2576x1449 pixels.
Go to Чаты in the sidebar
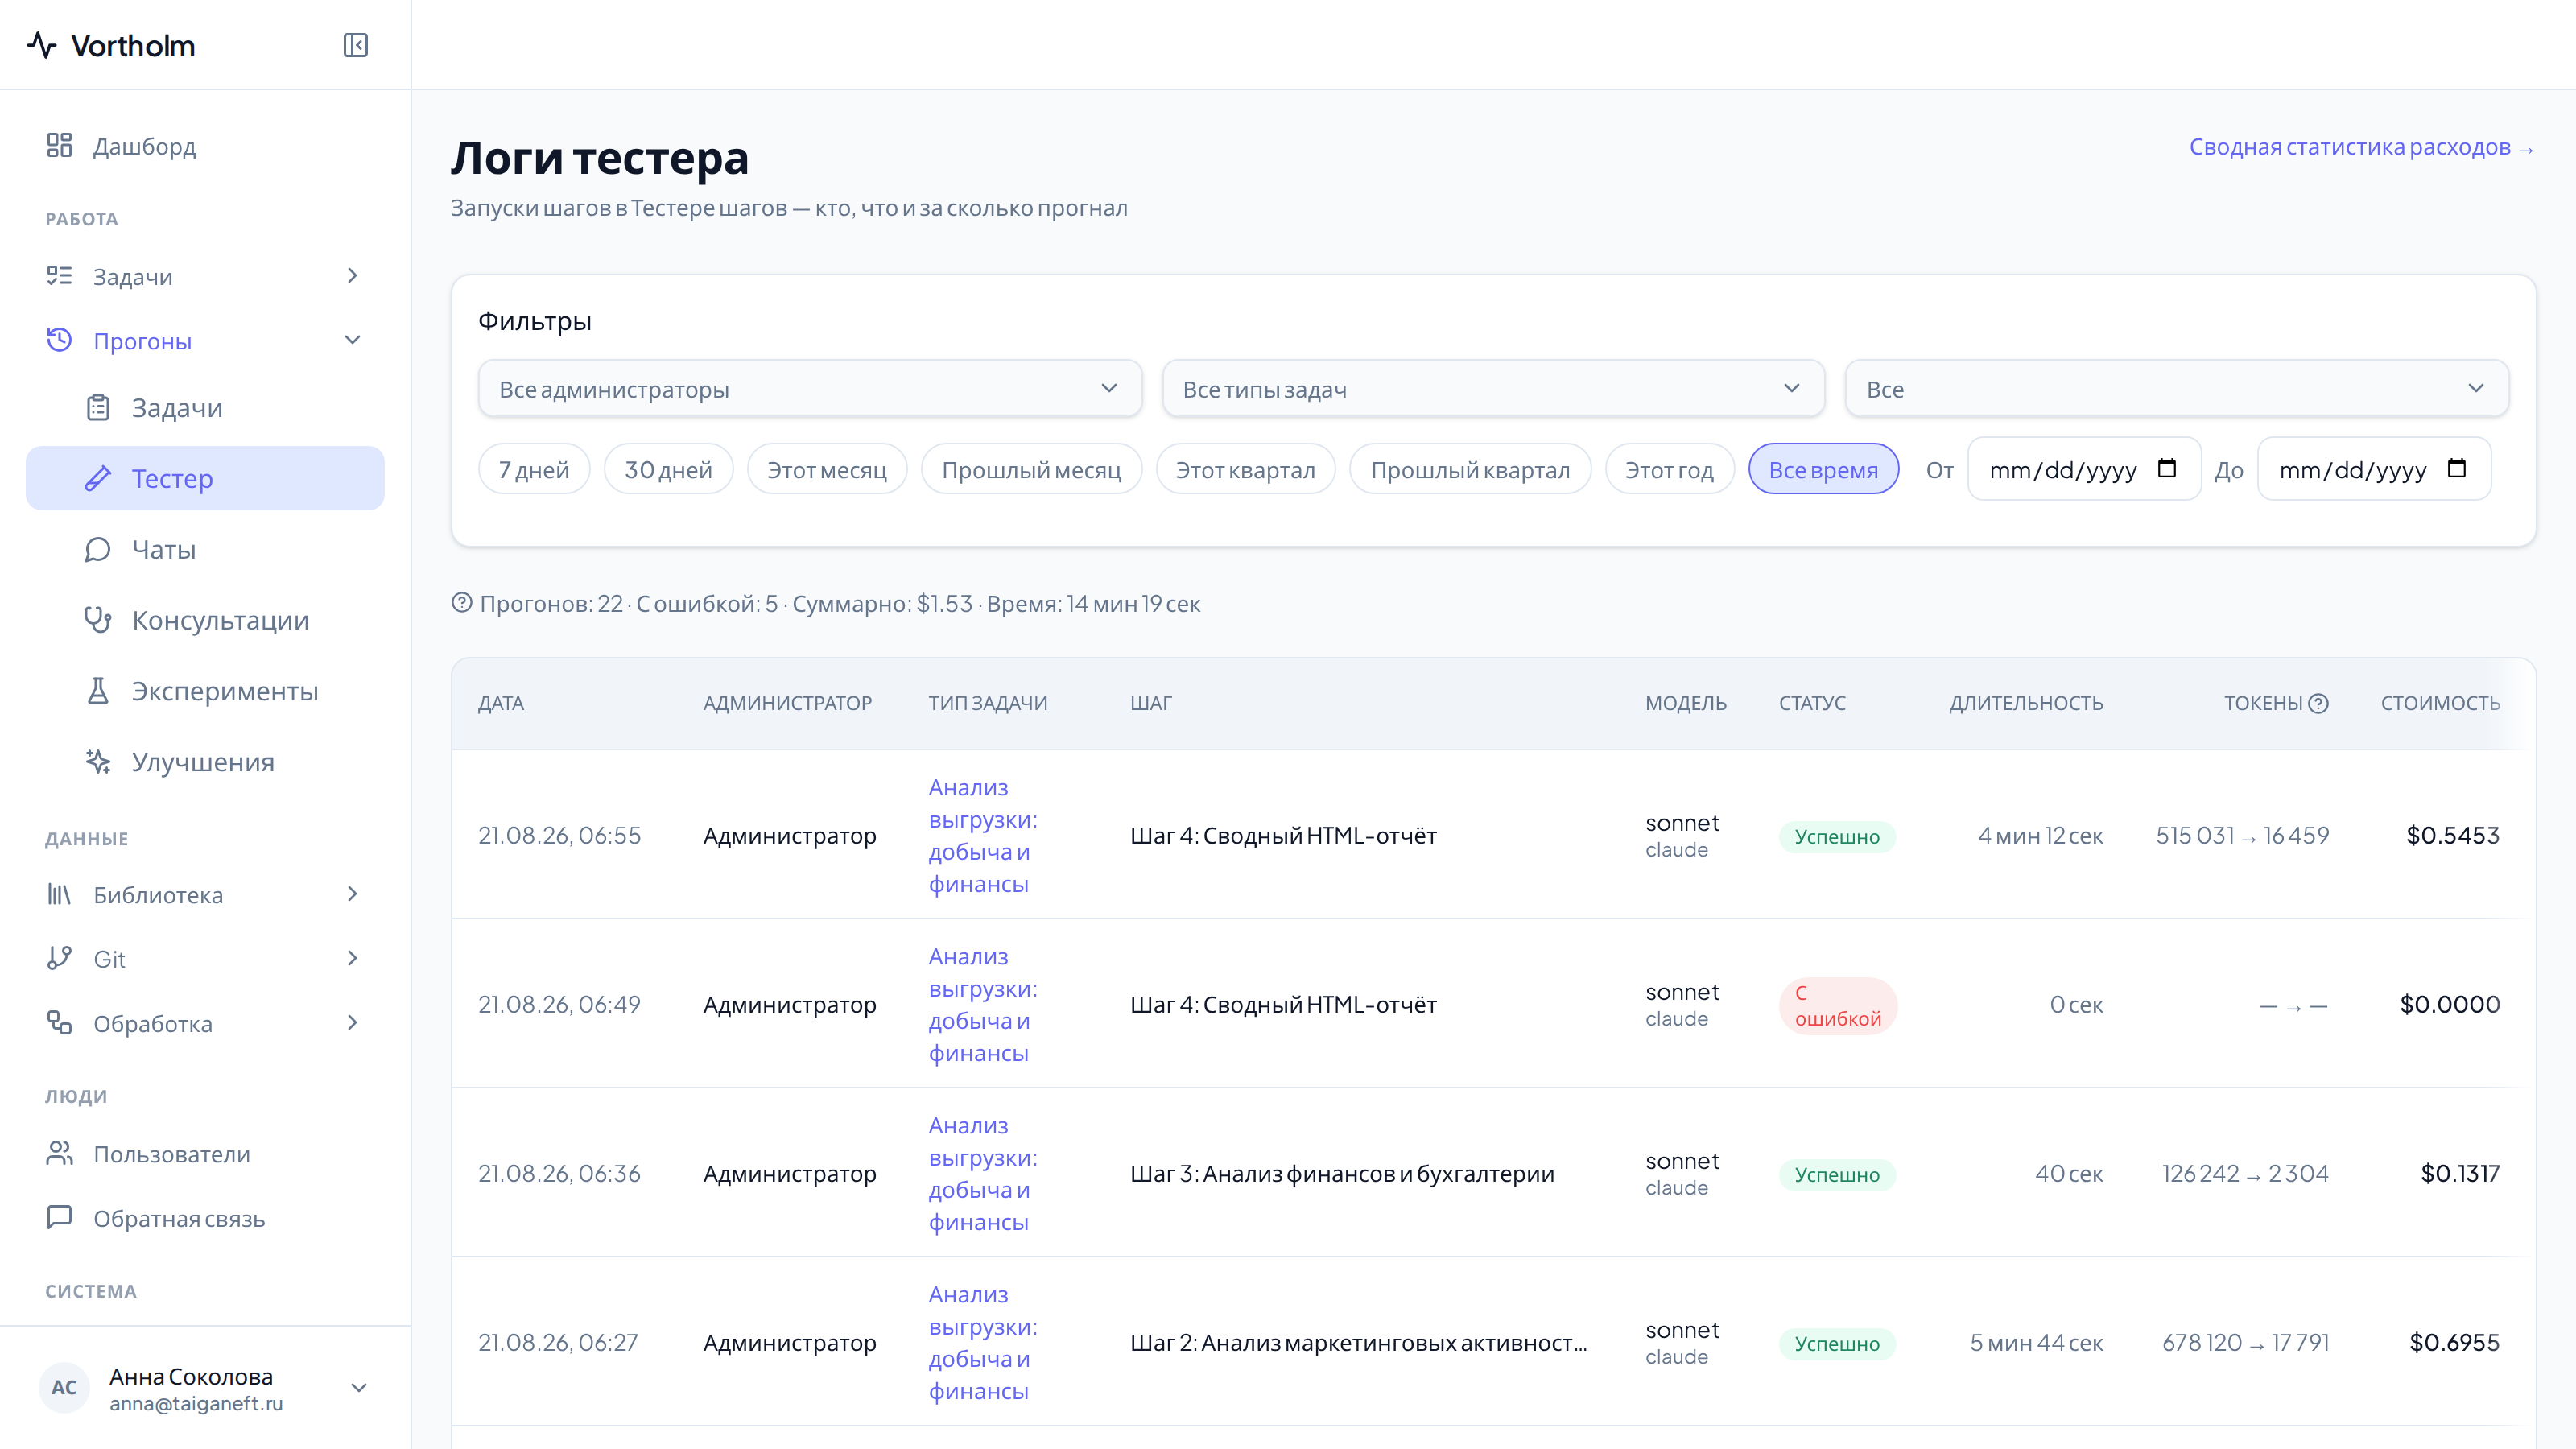pyautogui.click(x=205, y=549)
